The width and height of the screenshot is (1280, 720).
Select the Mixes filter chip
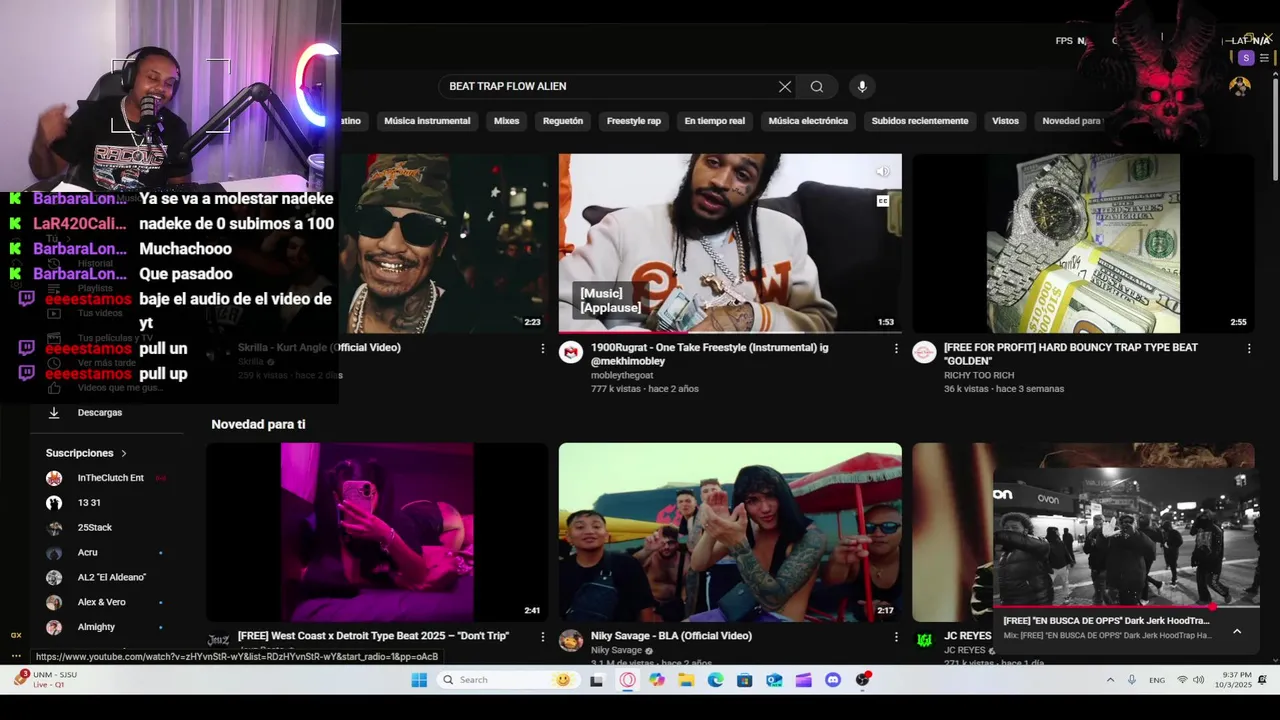pos(507,121)
